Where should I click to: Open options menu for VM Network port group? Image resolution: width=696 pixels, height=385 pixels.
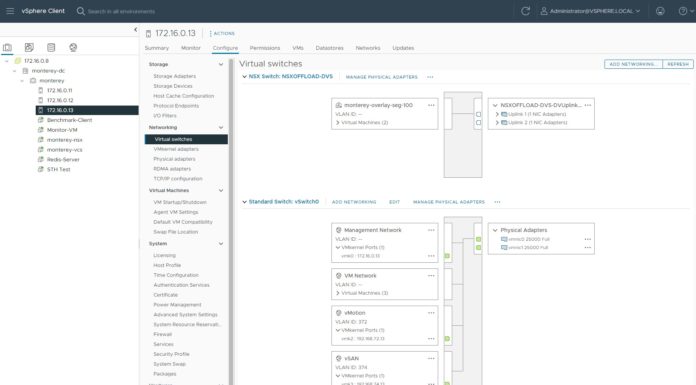[431, 275]
